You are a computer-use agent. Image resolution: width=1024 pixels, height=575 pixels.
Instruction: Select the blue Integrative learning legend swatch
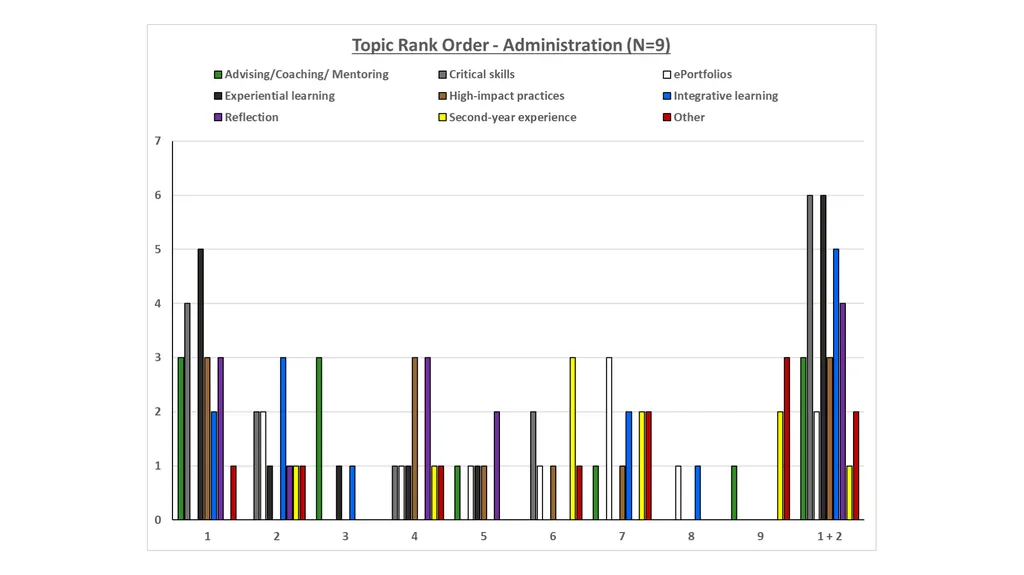pyautogui.click(x=667, y=96)
